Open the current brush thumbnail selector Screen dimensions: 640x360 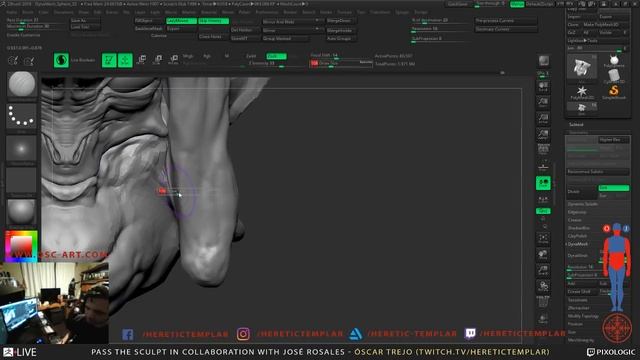tap(22, 84)
